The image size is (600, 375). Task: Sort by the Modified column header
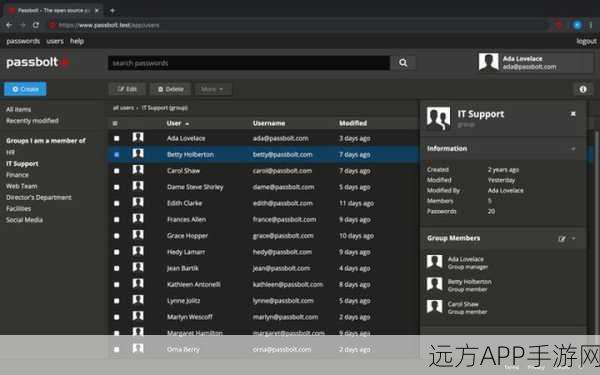353,123
